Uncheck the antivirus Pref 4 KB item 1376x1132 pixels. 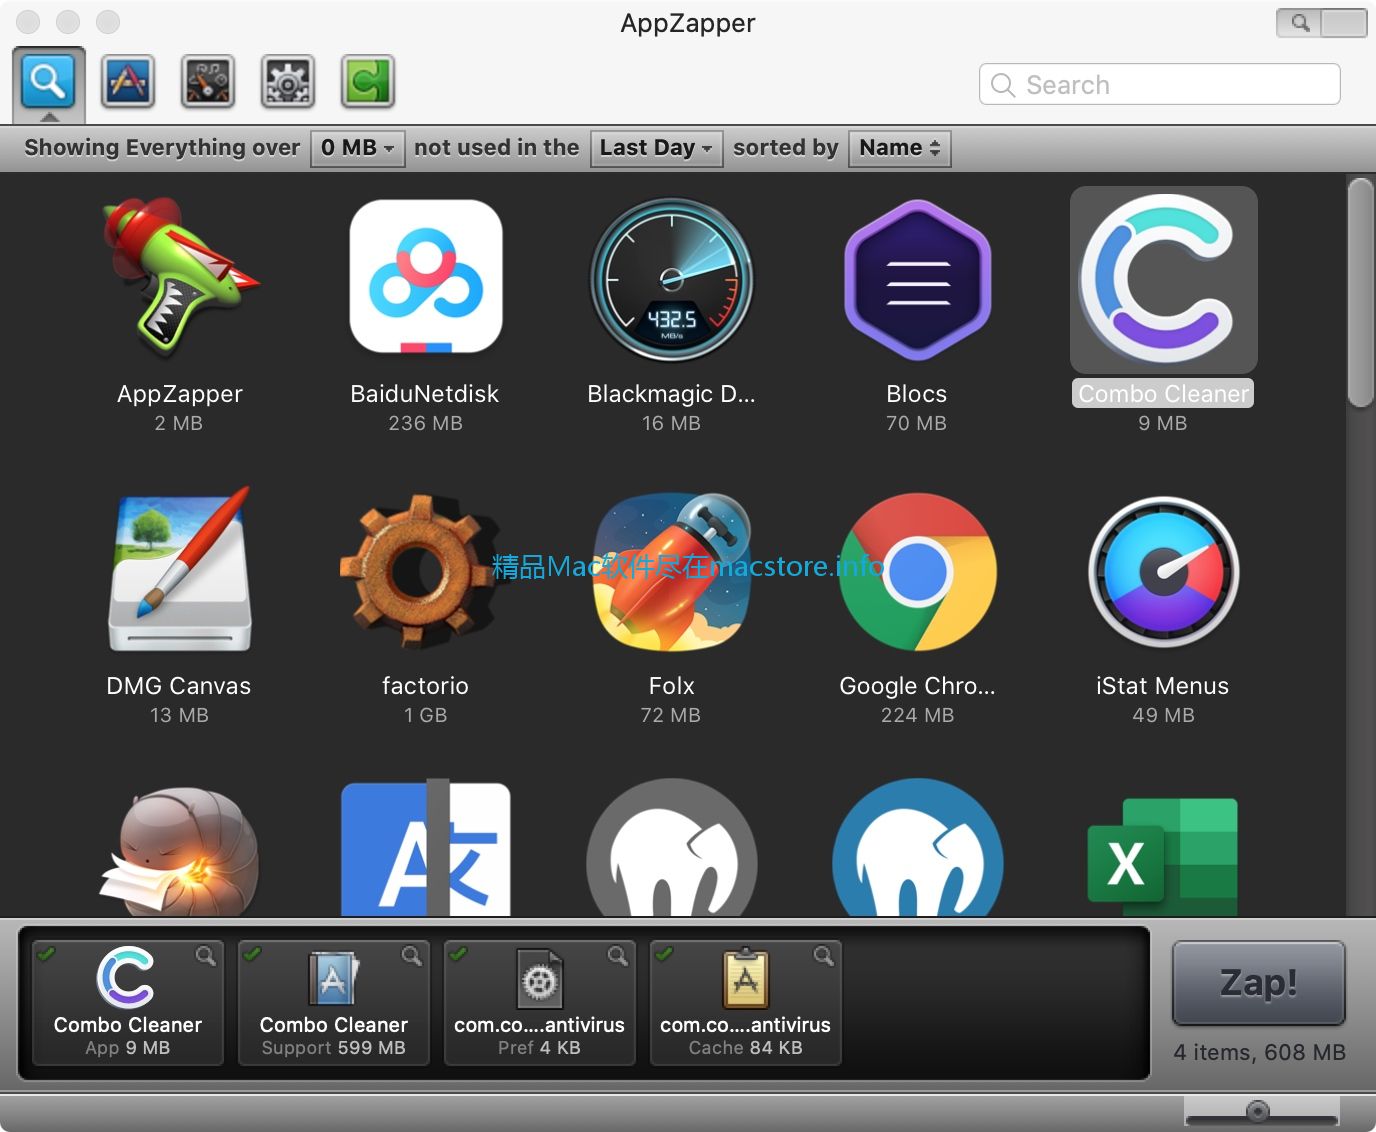[458, 954]
